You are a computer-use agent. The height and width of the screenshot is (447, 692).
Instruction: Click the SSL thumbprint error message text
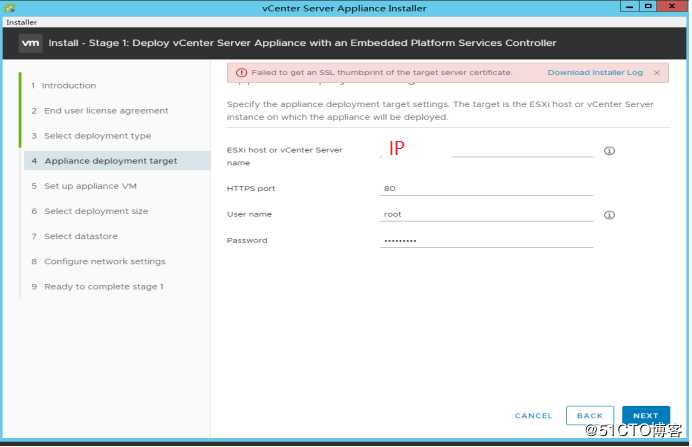tap(382, 73)
